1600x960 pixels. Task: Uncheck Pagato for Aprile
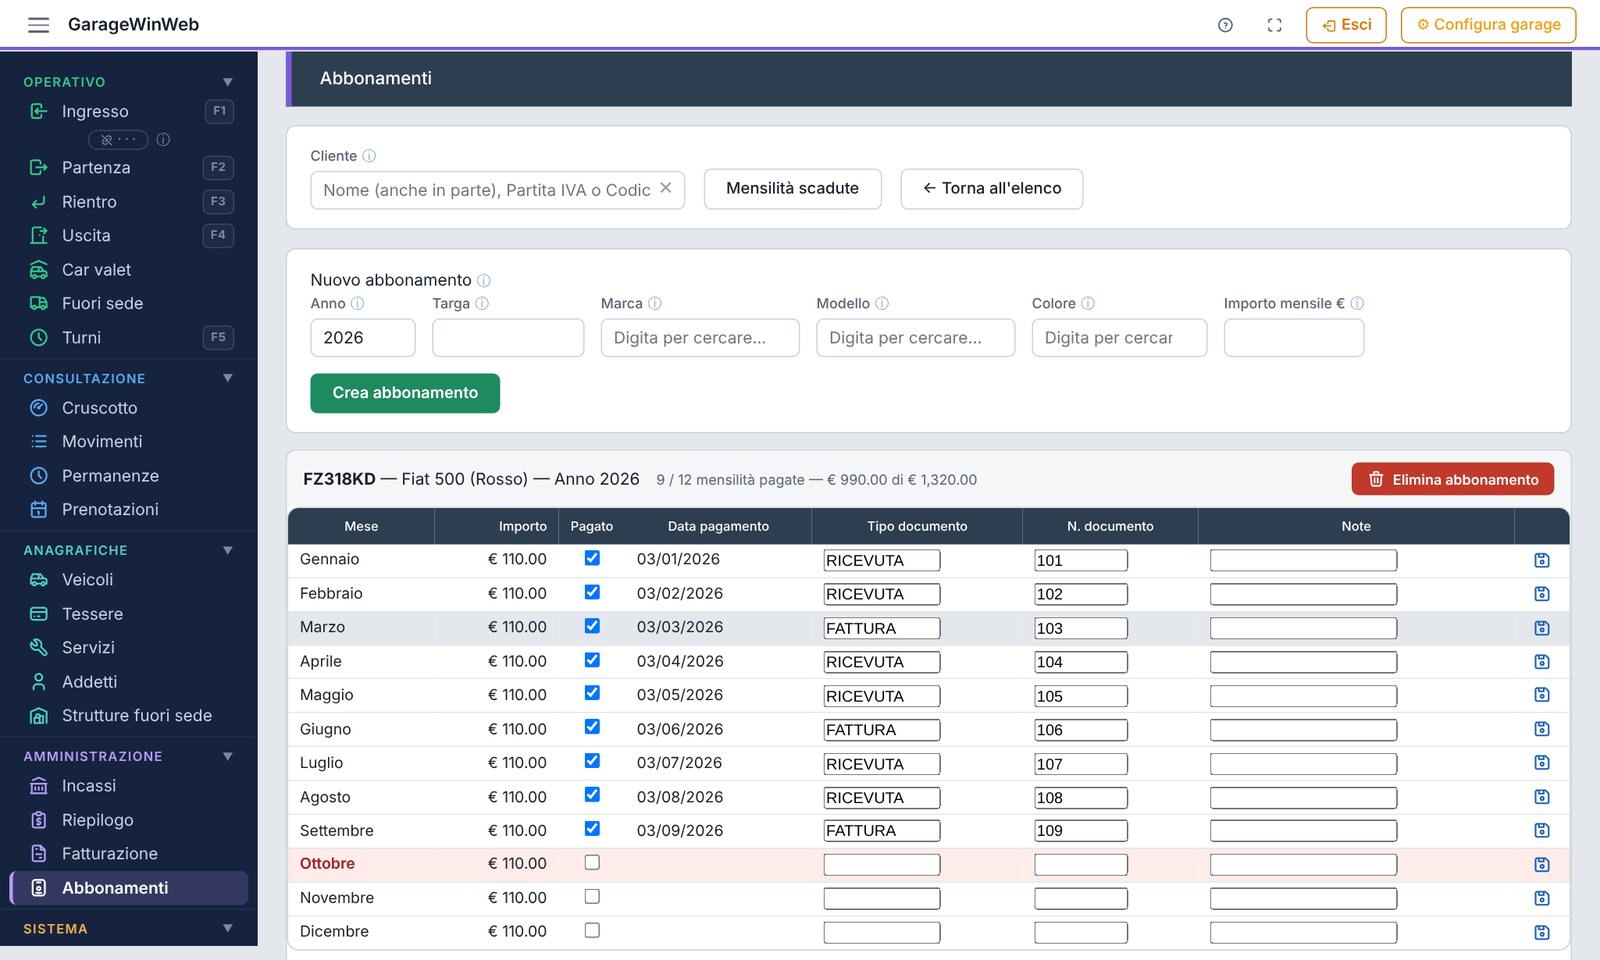click(592, 660)
